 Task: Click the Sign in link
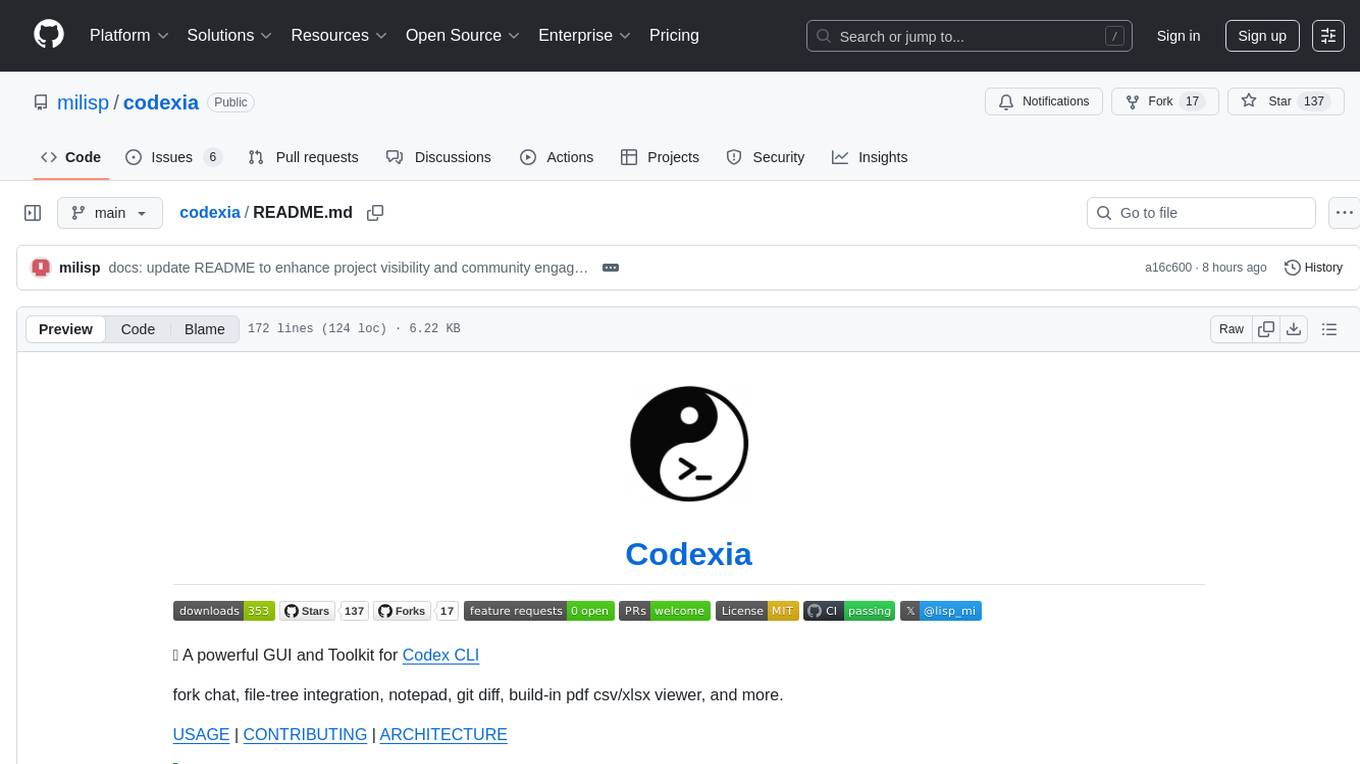pos(1178,36)
